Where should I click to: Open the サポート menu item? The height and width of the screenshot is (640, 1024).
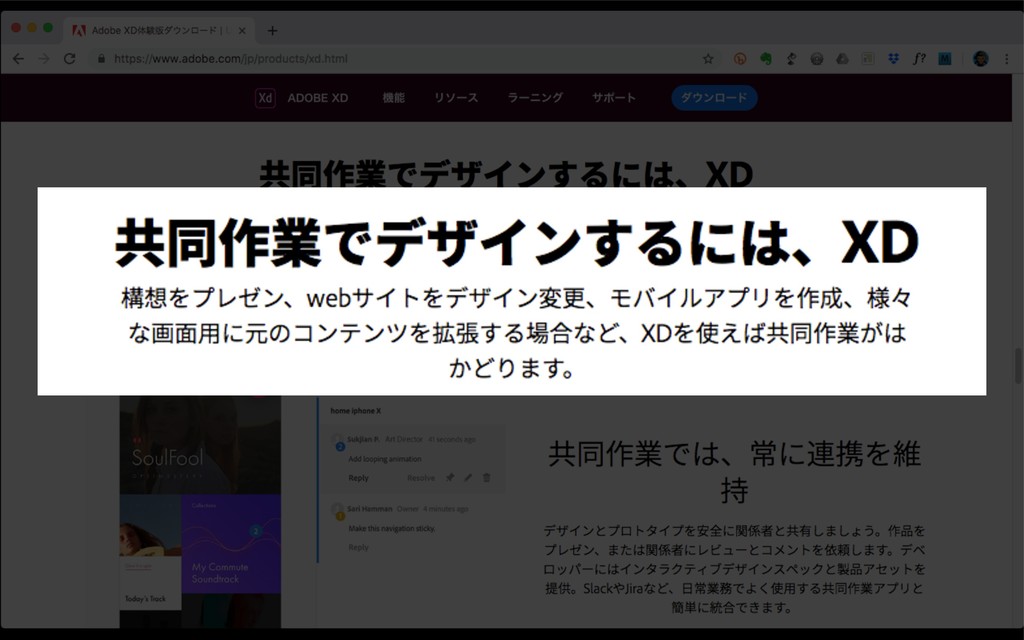tap(613, 98)
